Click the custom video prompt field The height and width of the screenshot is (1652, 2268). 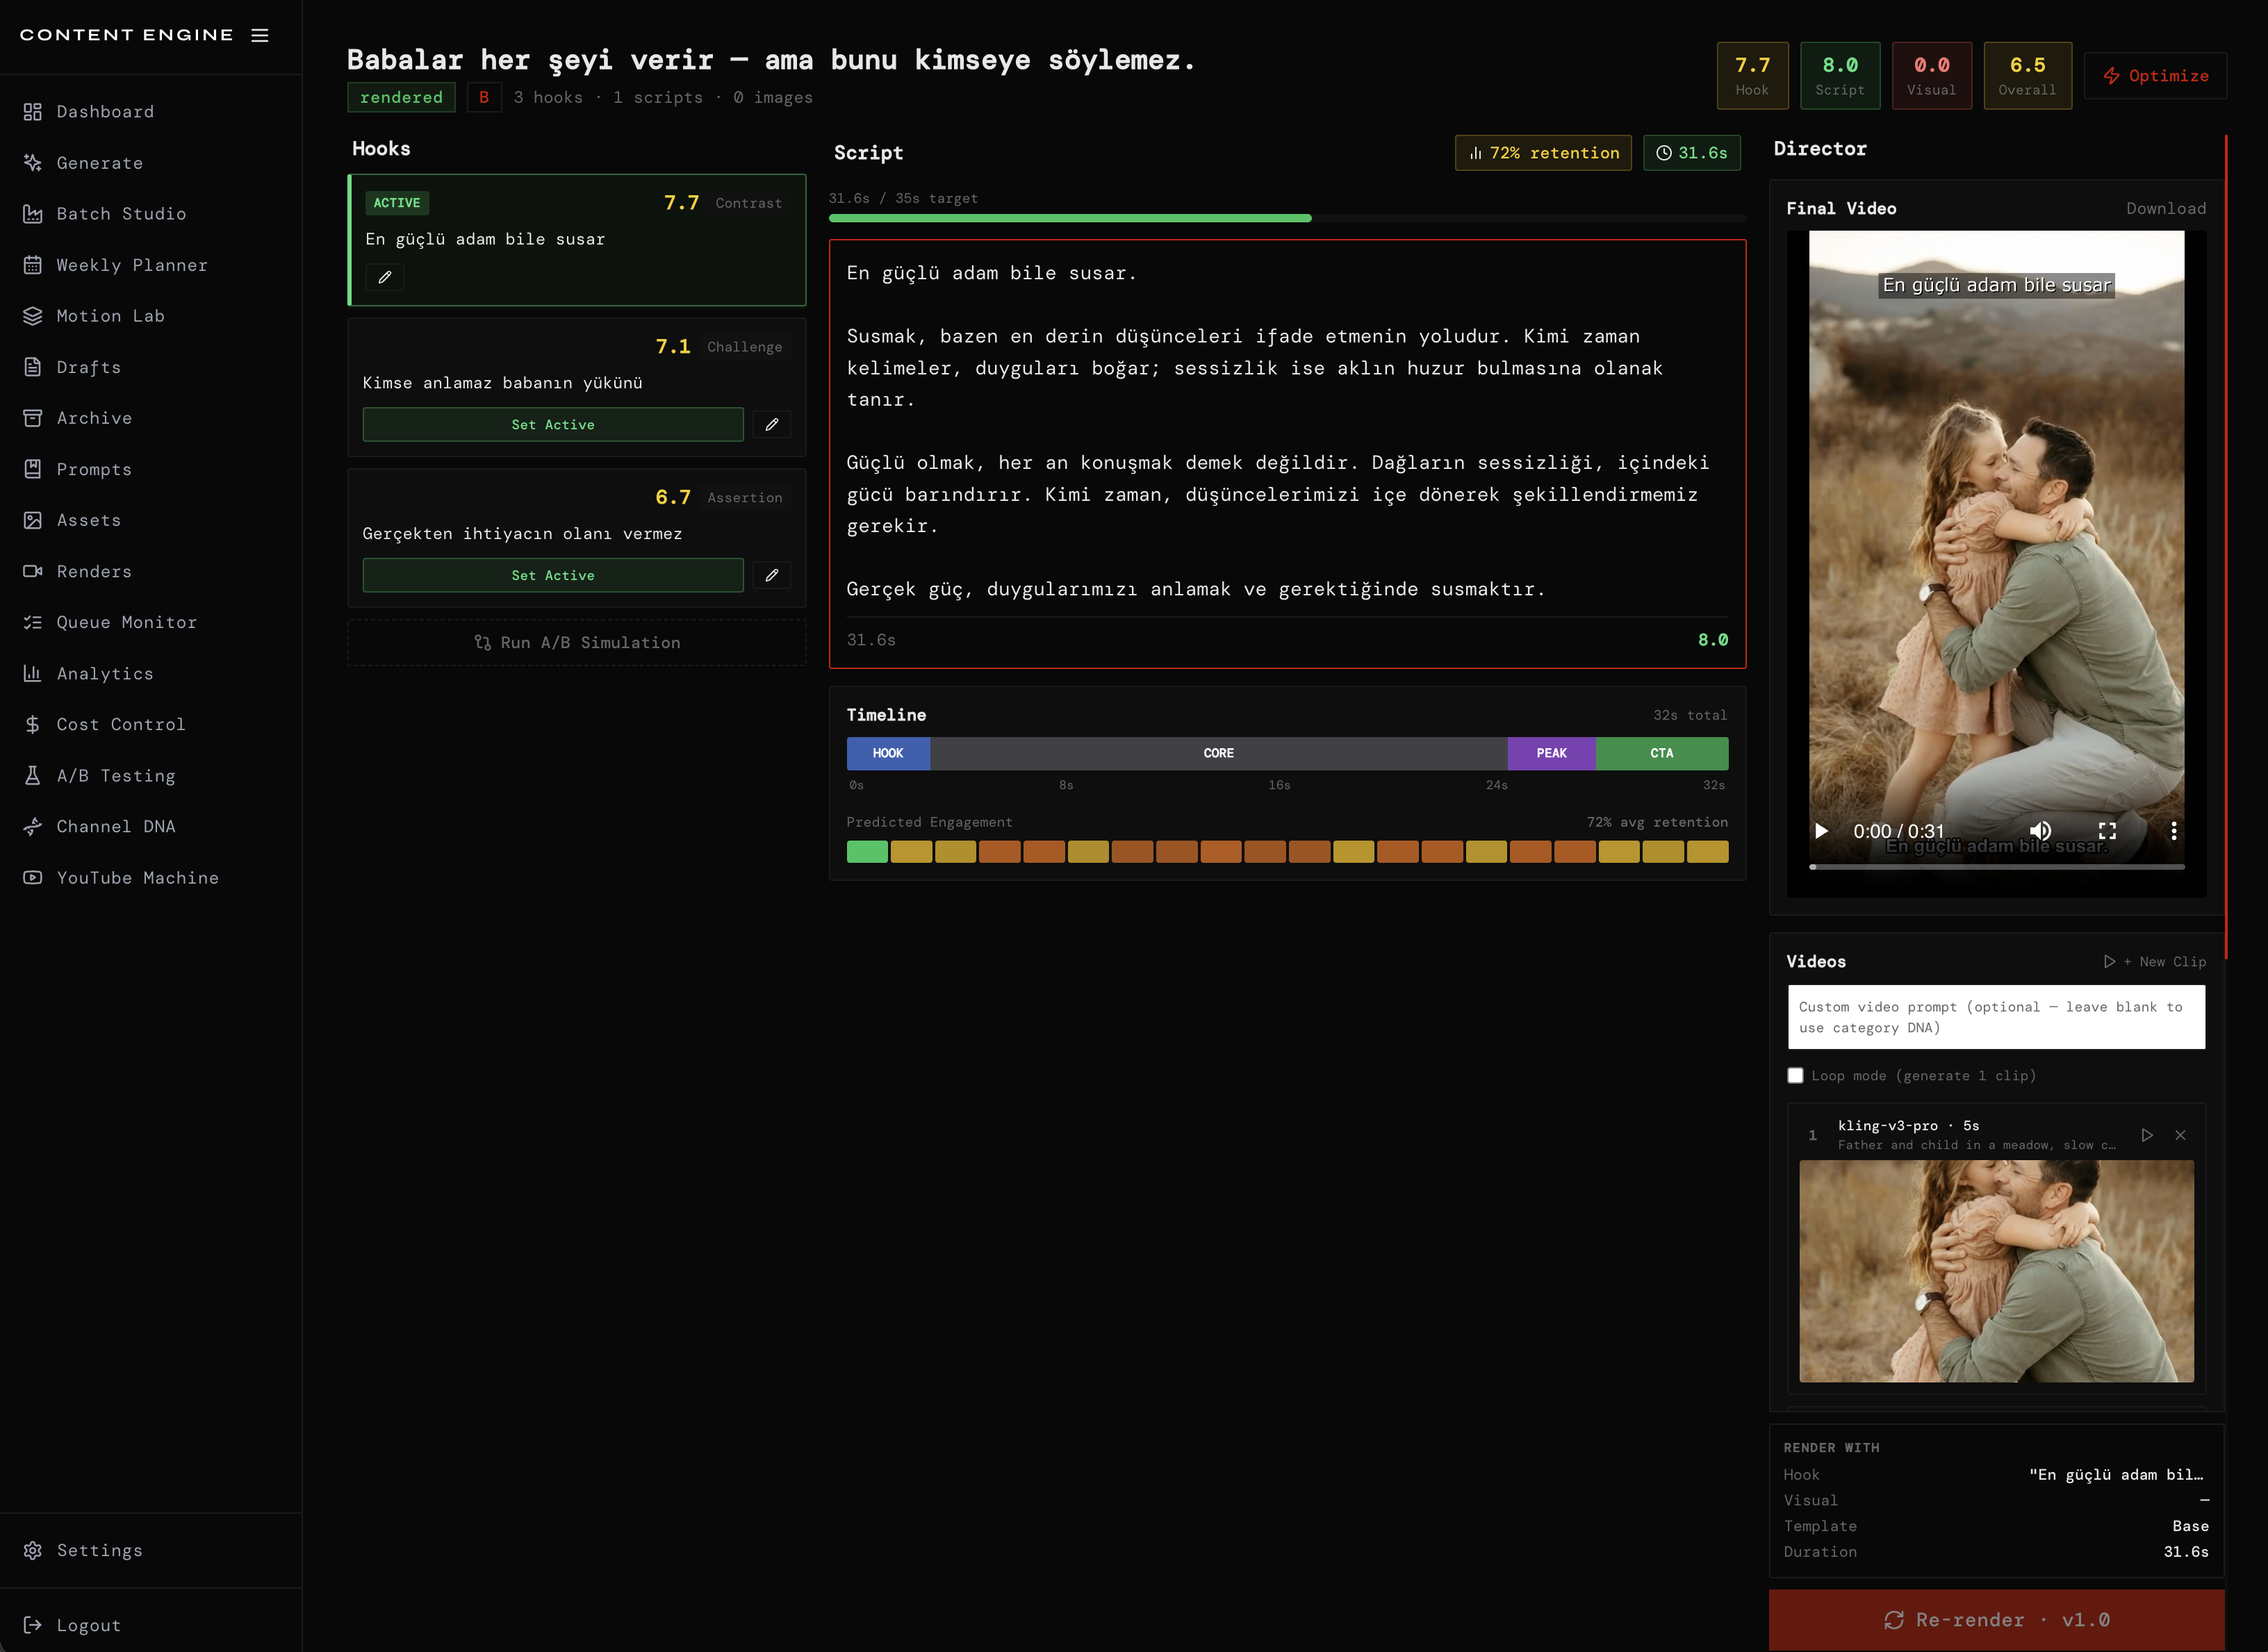click(1996, 1017)
